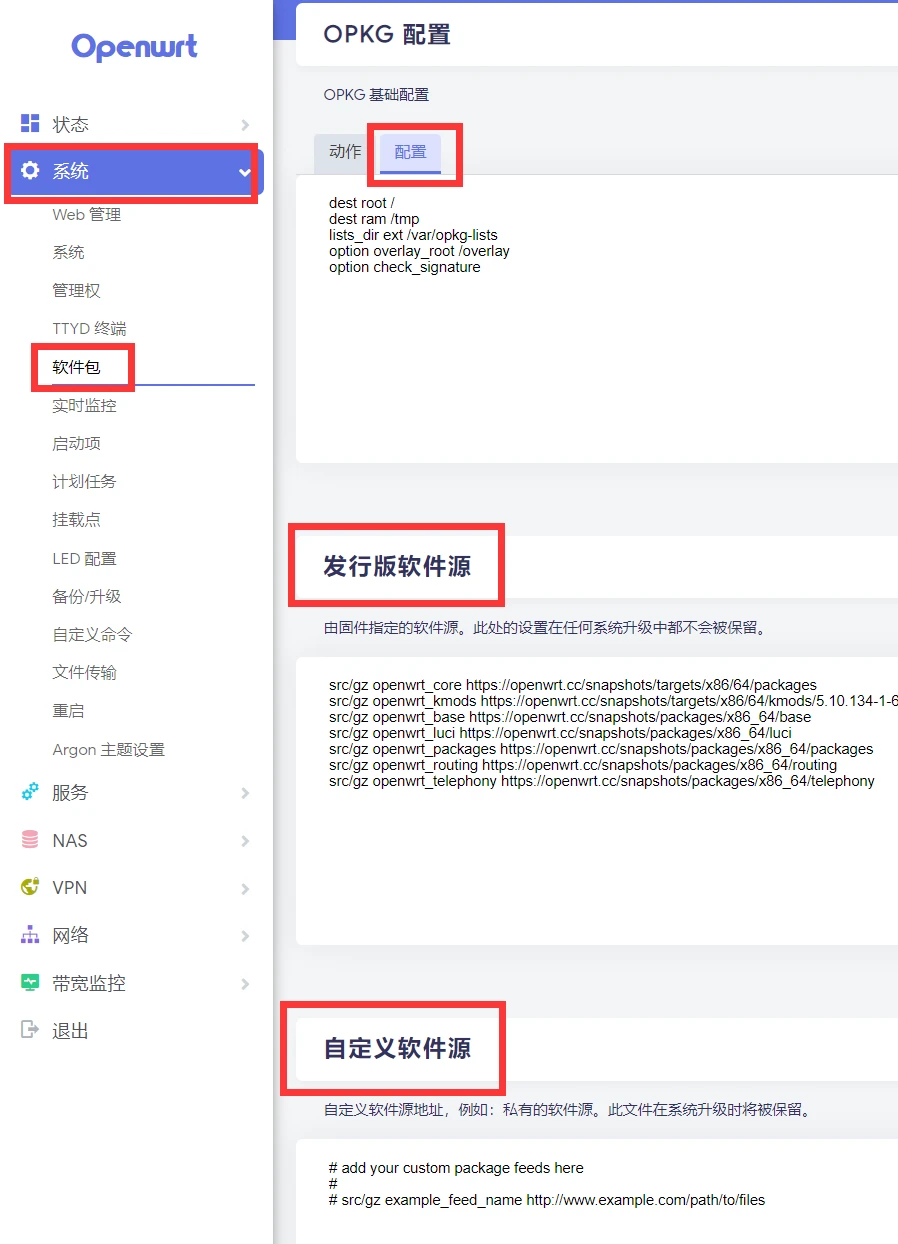Collapse the 系统 menu chevron
The image size is (898, 1244).
245,172
